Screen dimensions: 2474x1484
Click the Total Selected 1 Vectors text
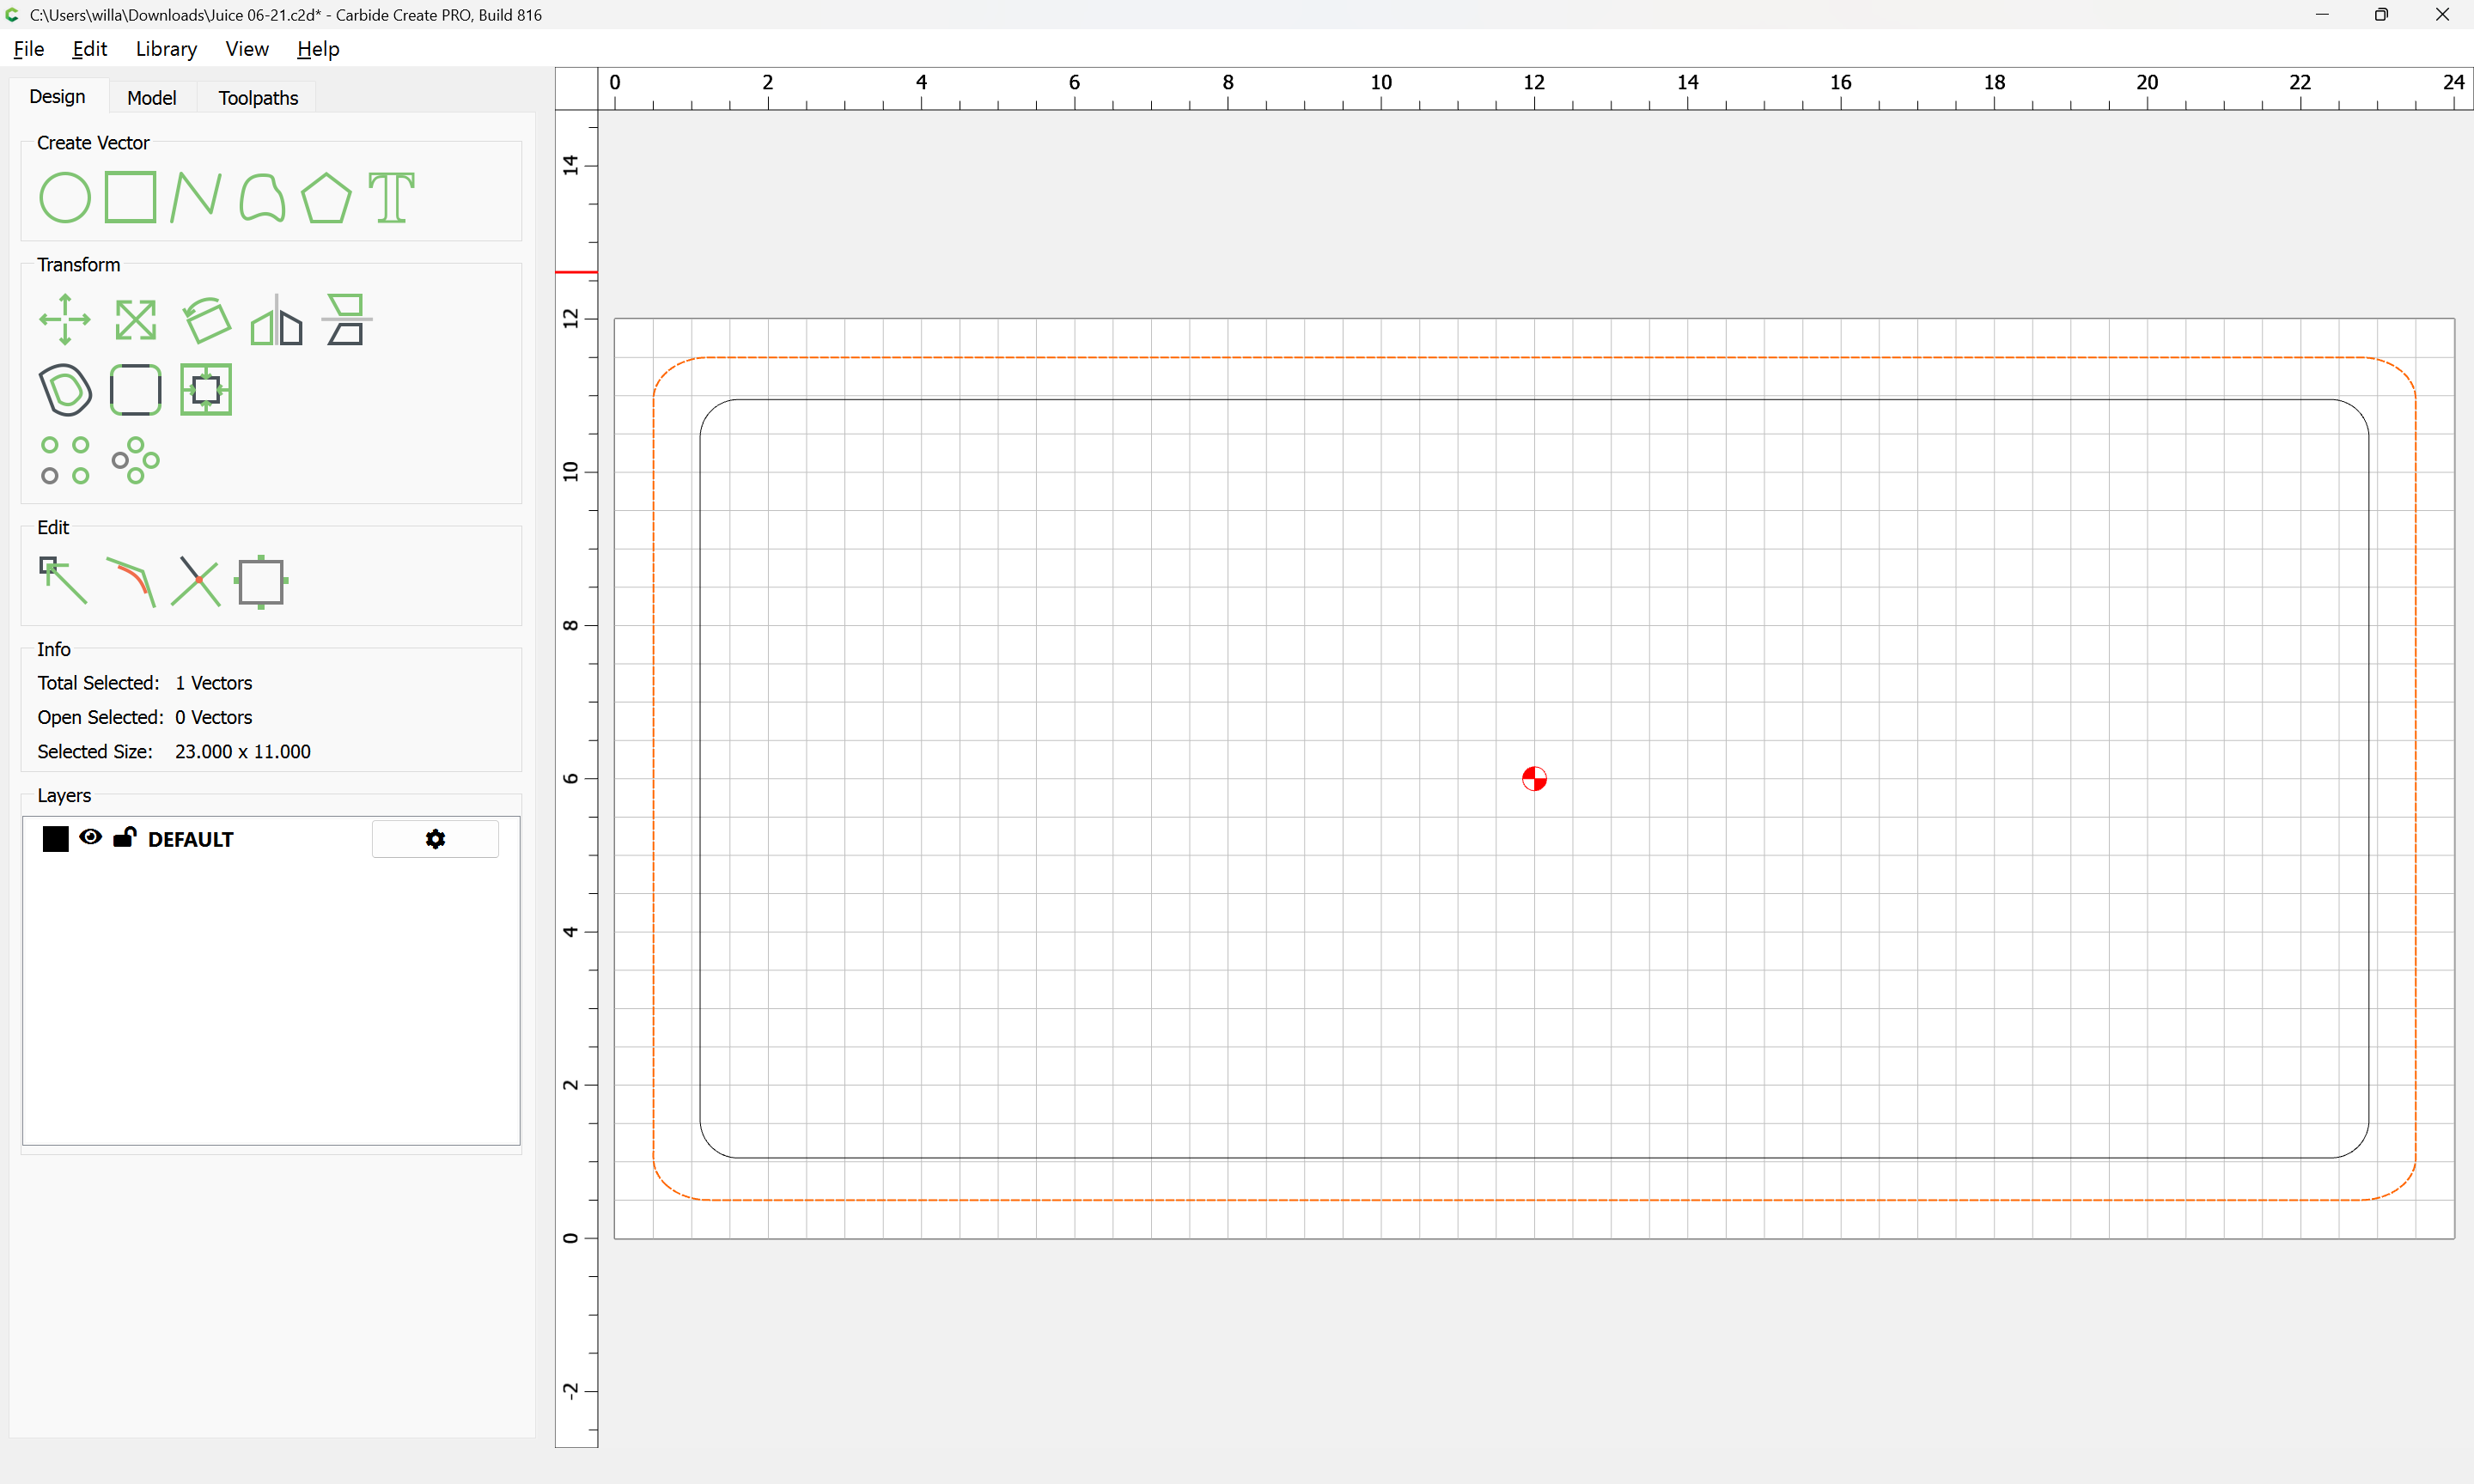[145, 683]
